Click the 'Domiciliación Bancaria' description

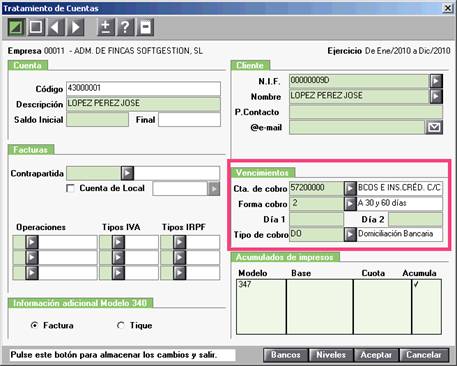[395, 234]
